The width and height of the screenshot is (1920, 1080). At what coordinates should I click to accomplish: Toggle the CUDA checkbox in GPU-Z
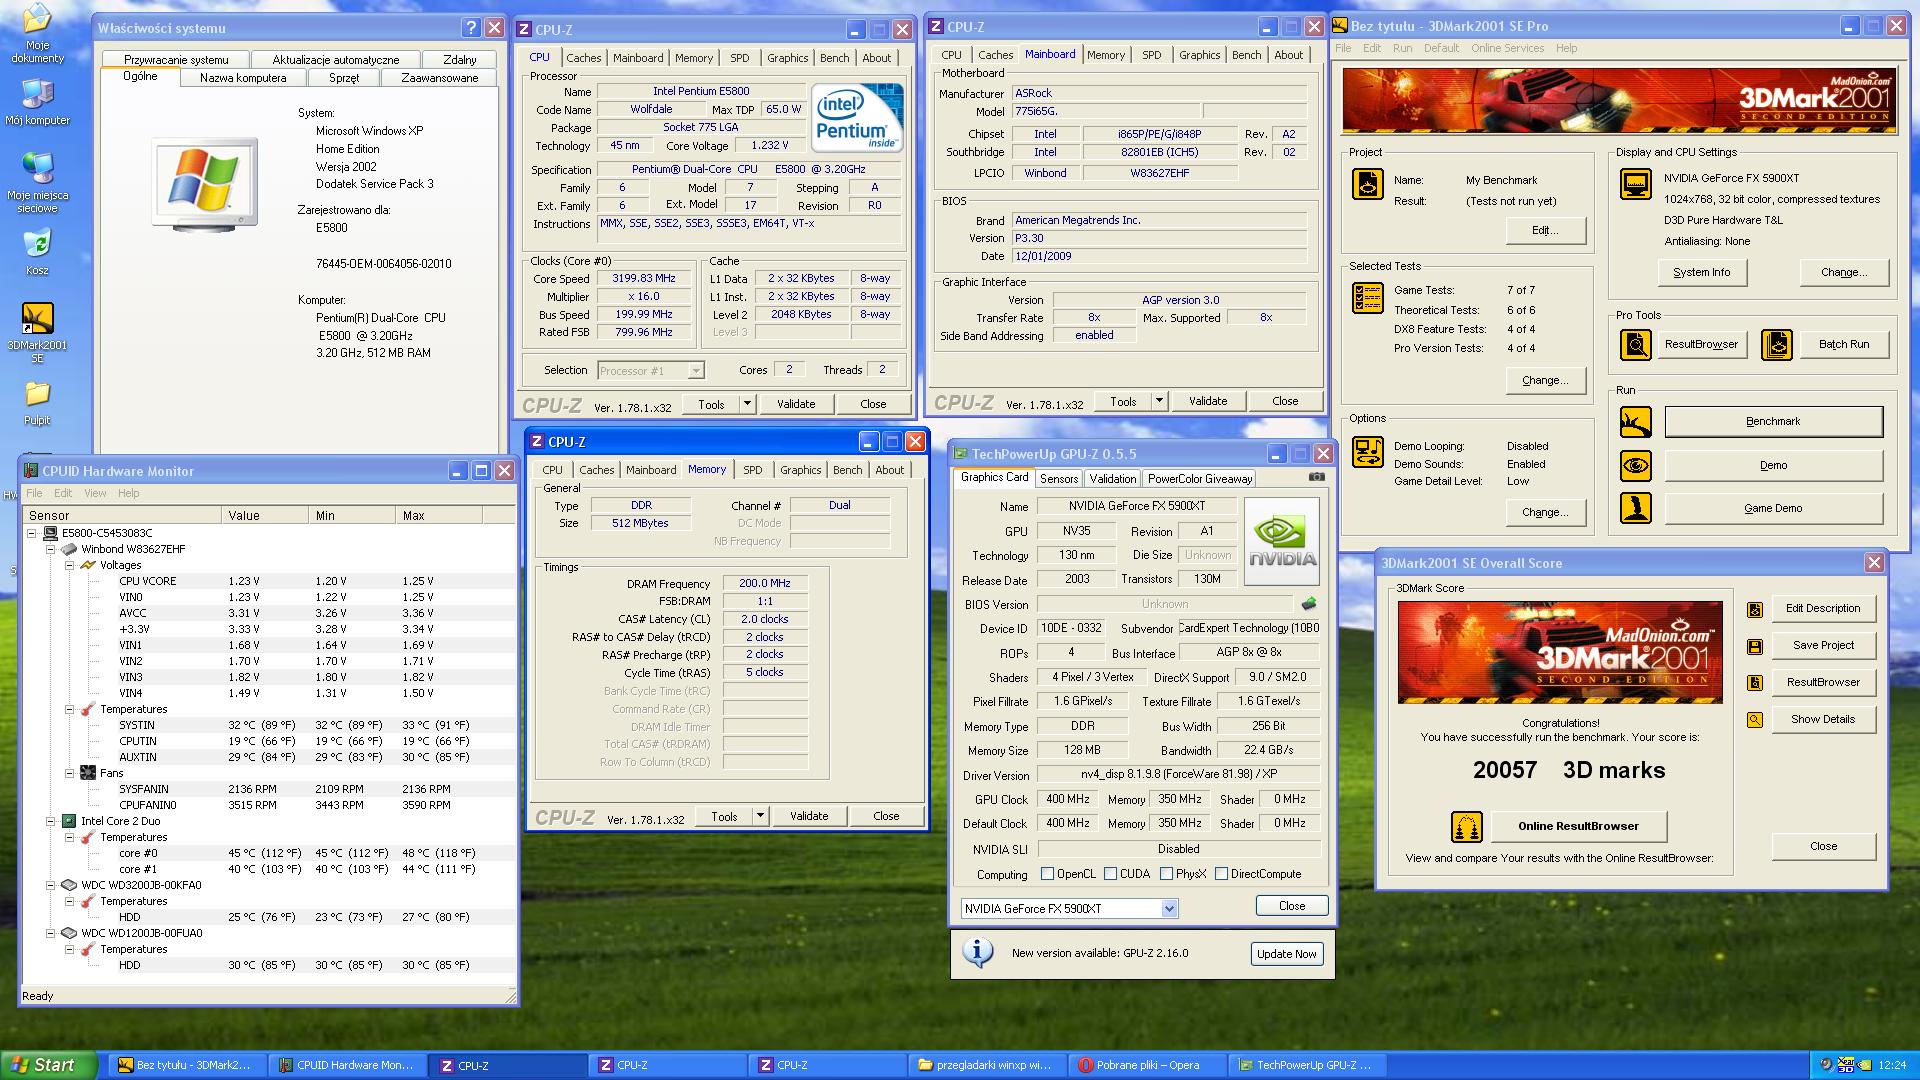click(1111, 874)
